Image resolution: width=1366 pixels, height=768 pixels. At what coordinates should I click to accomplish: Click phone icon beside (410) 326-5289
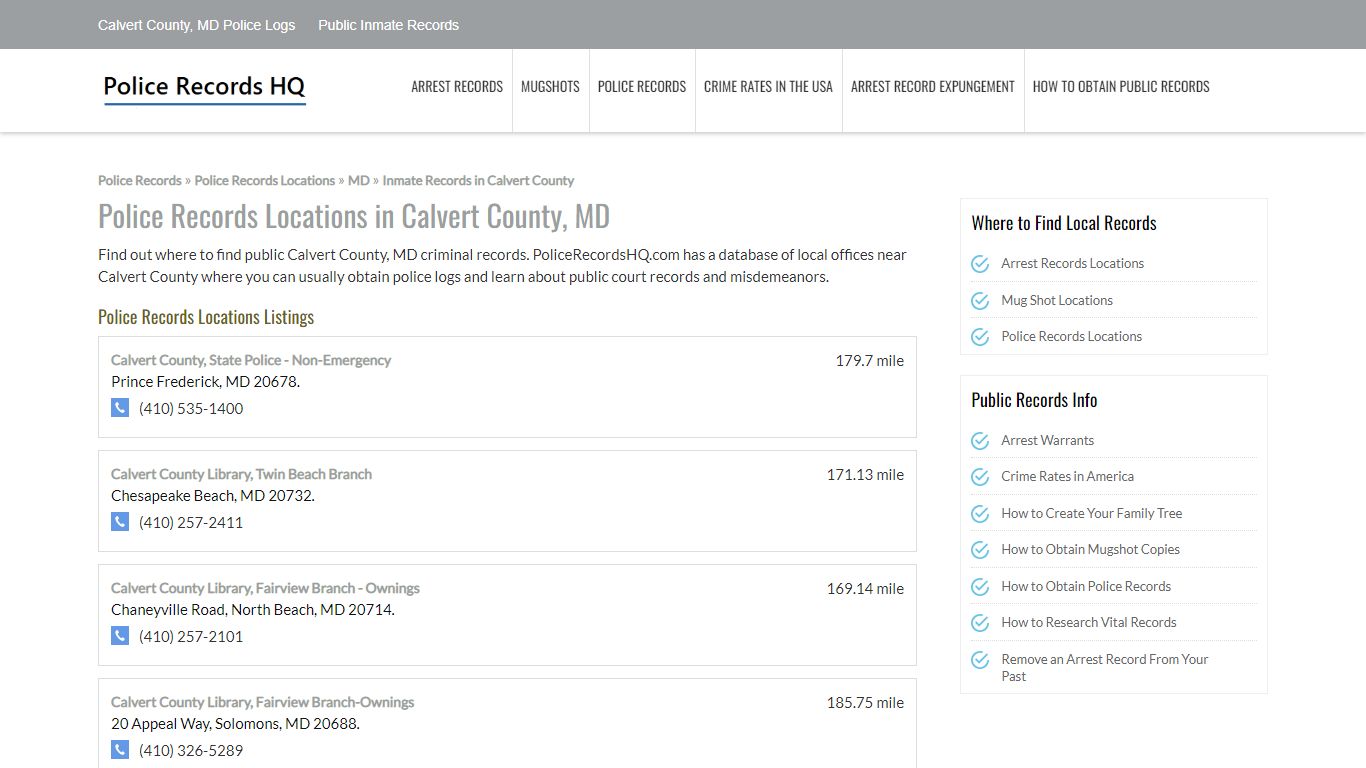(120, 750)
